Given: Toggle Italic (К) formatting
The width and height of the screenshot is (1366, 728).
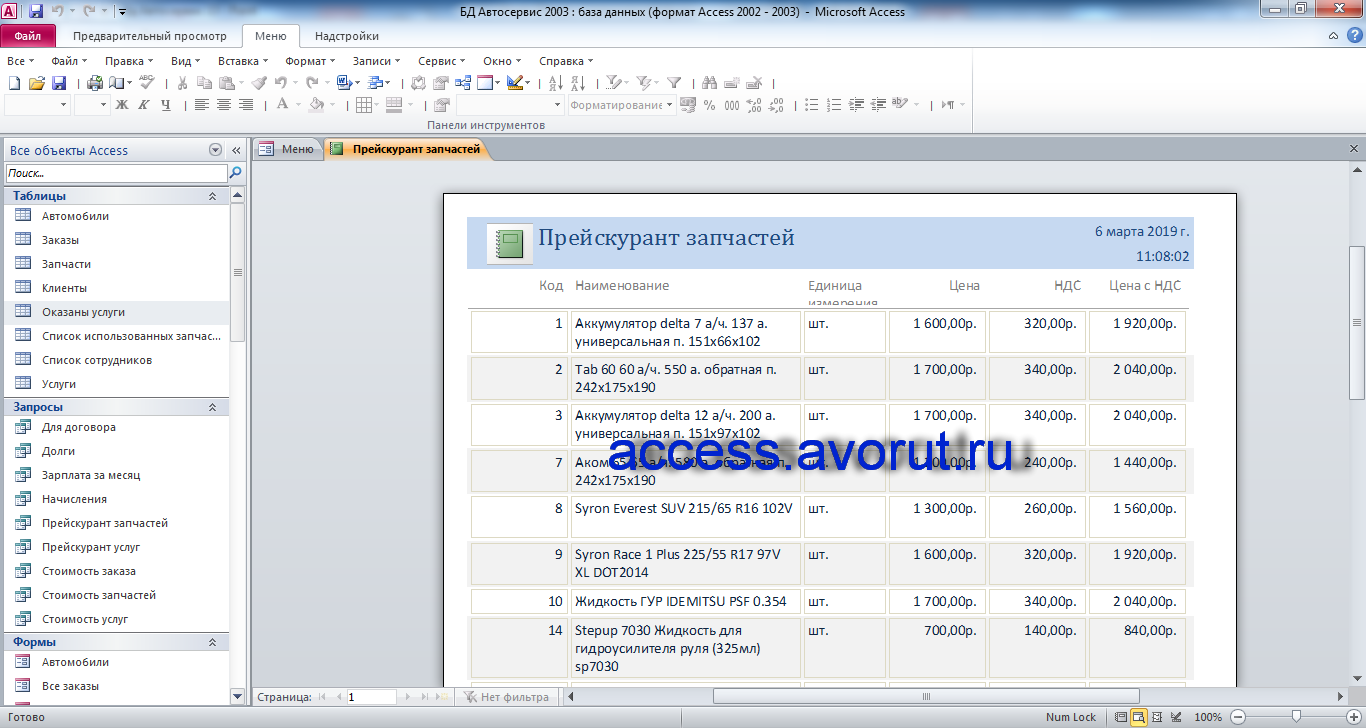Looking at the screenshot, I should (144, 104).
